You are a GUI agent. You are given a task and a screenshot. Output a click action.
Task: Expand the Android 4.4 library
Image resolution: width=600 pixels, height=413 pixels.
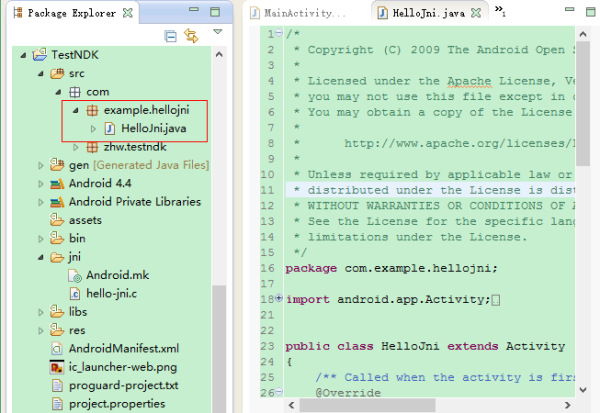pos(41,184)
